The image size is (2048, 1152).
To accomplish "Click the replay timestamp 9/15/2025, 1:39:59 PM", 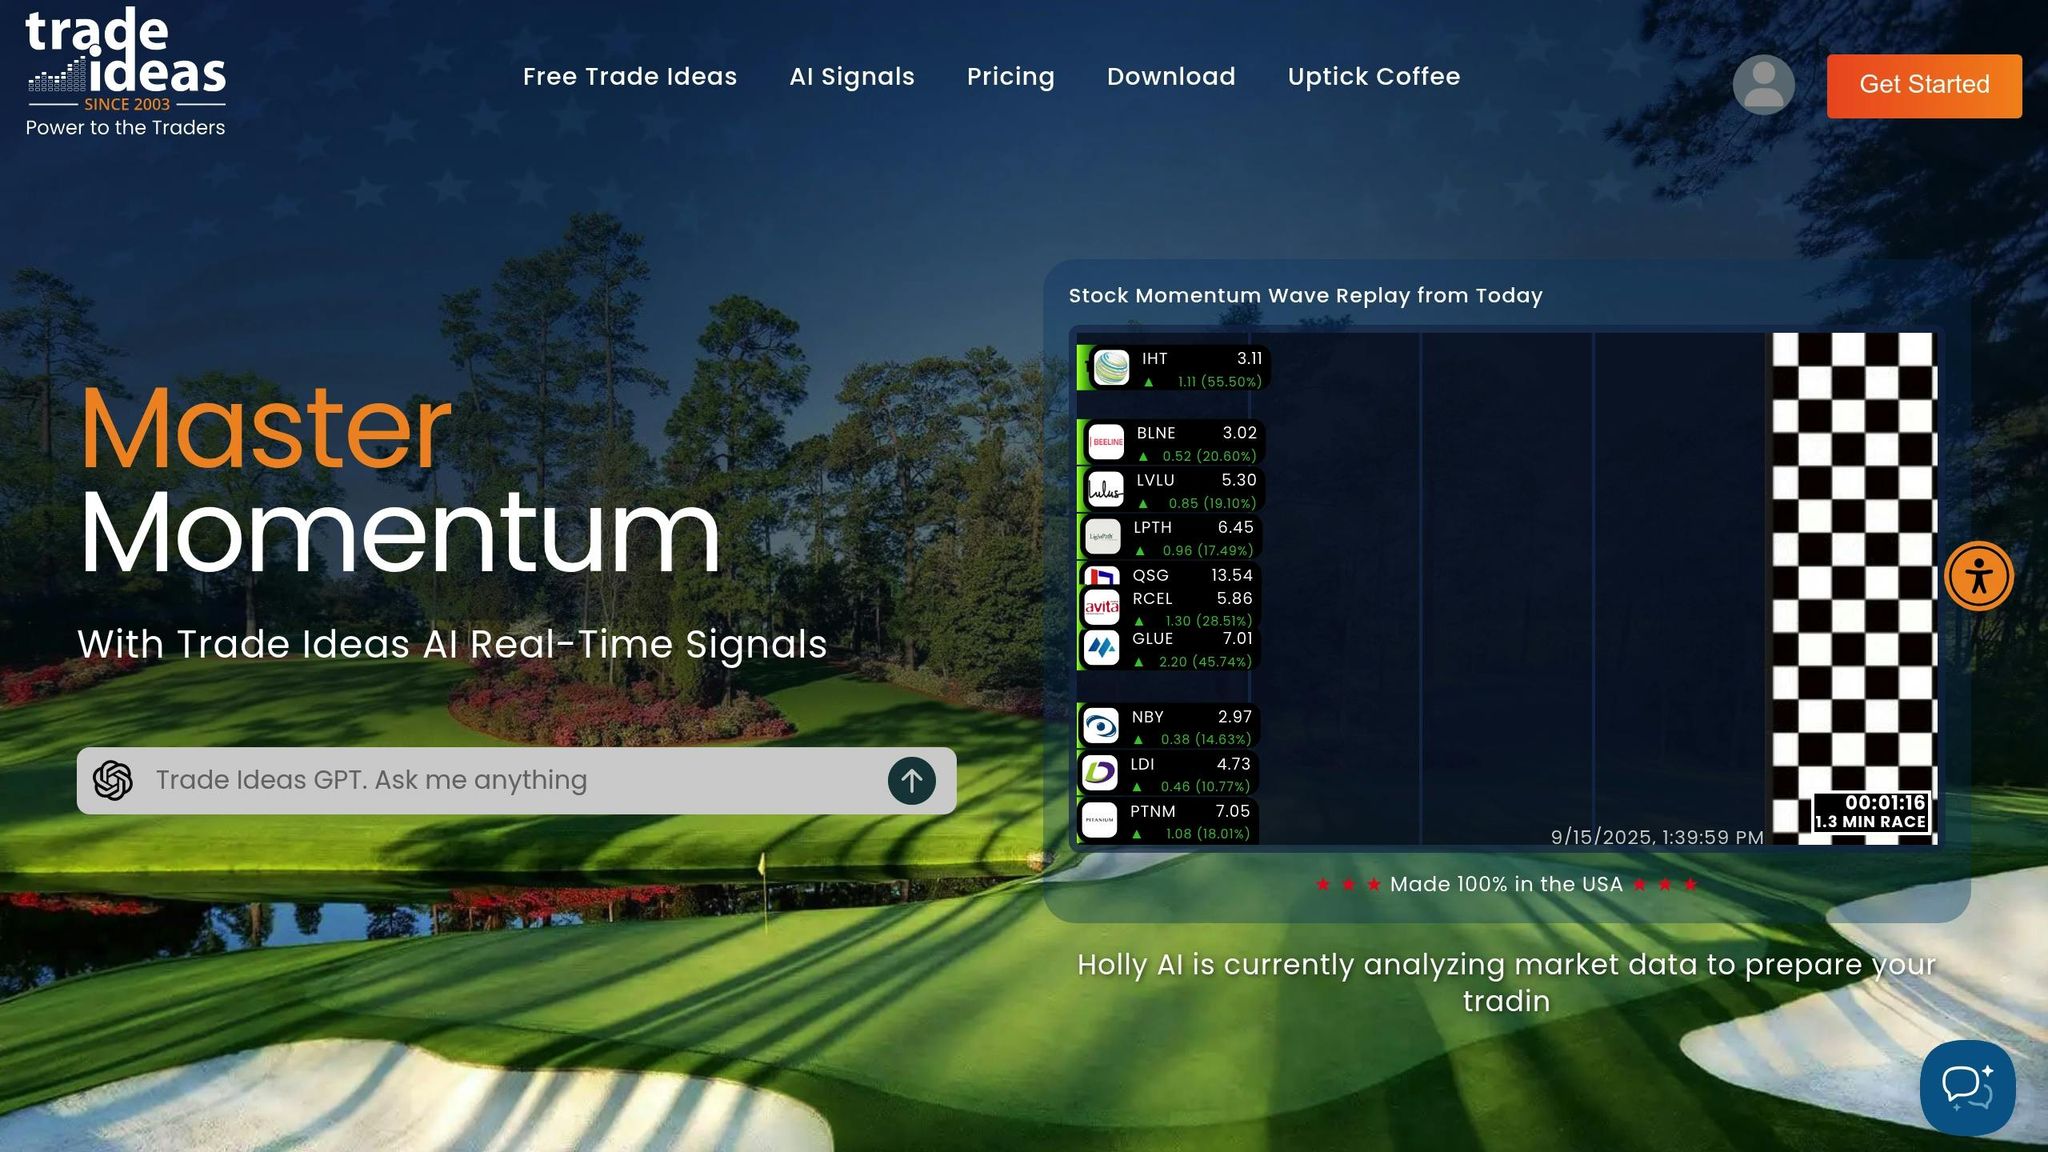I will [x=1657, y=837].
